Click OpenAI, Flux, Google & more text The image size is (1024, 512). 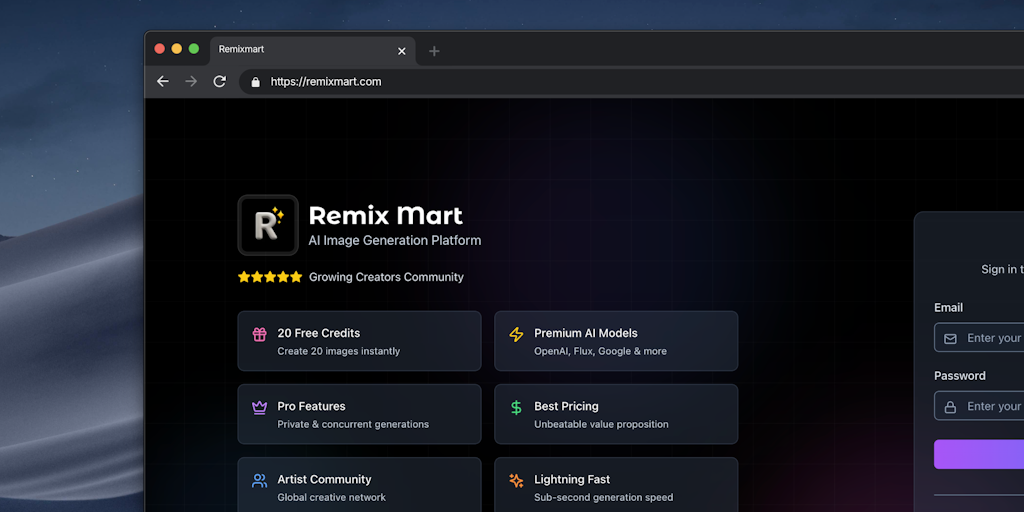(x=600, y=351)
